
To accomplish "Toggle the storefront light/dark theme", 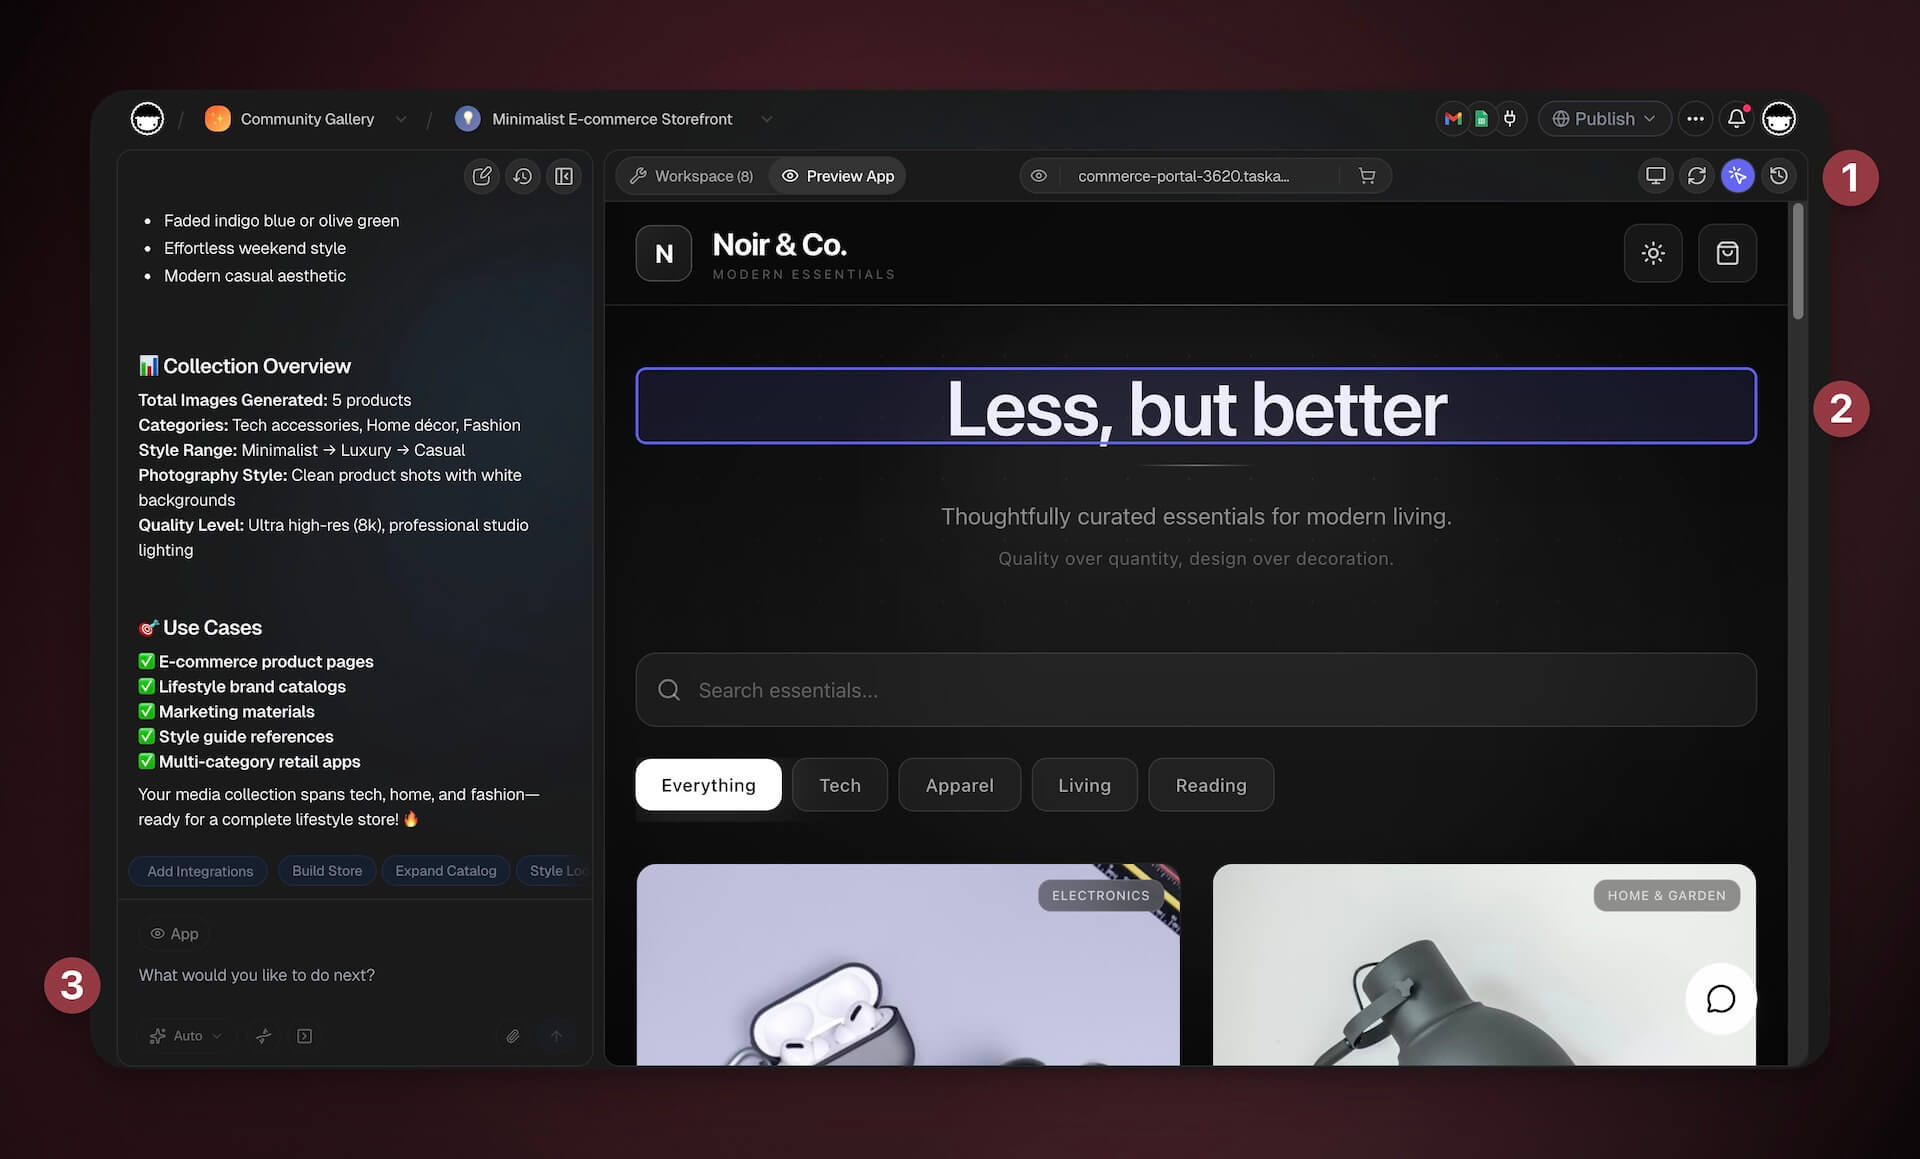I will click(1653, 254).
